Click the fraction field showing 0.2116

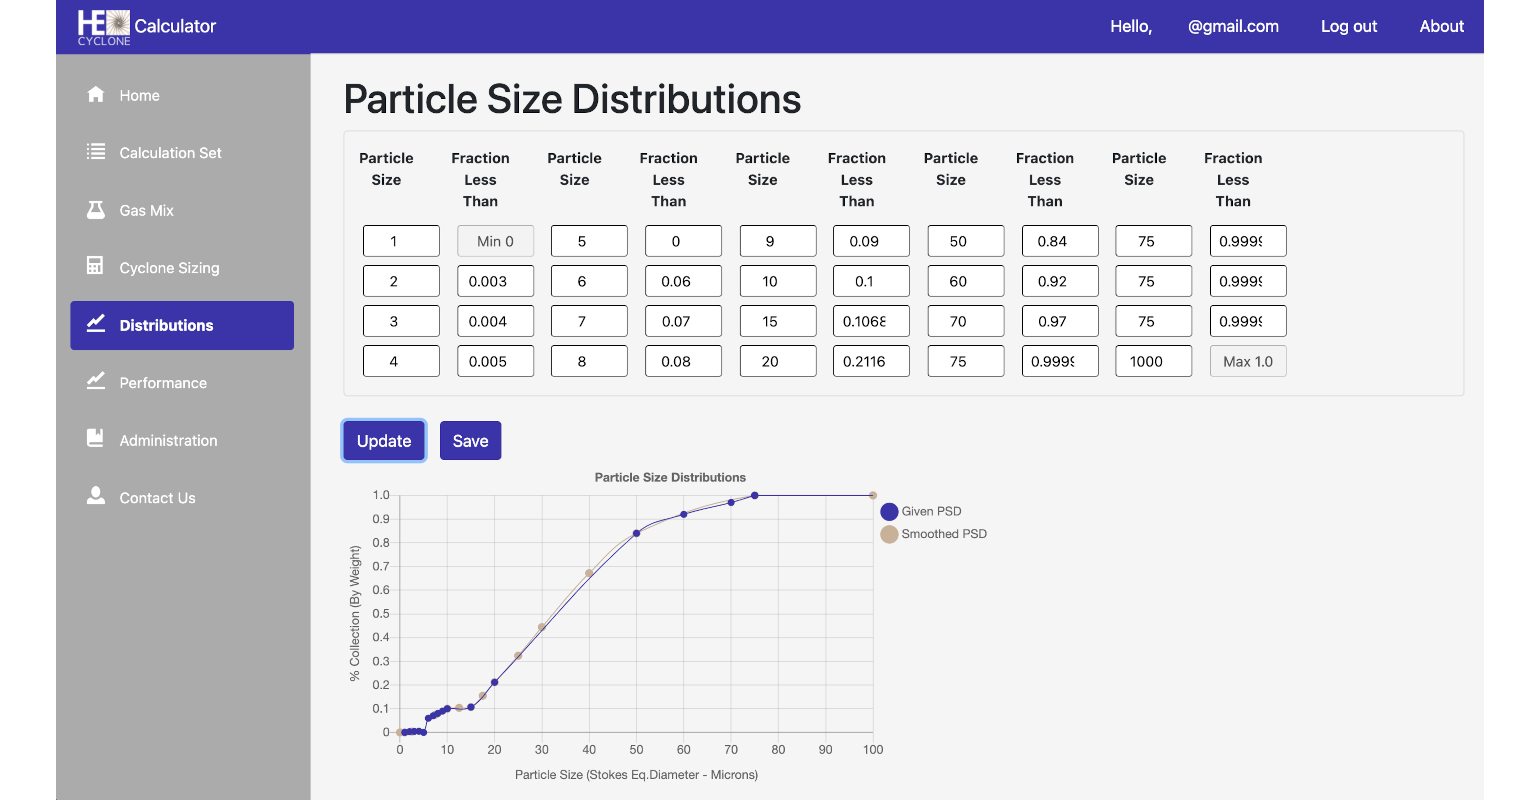[871, 361]
